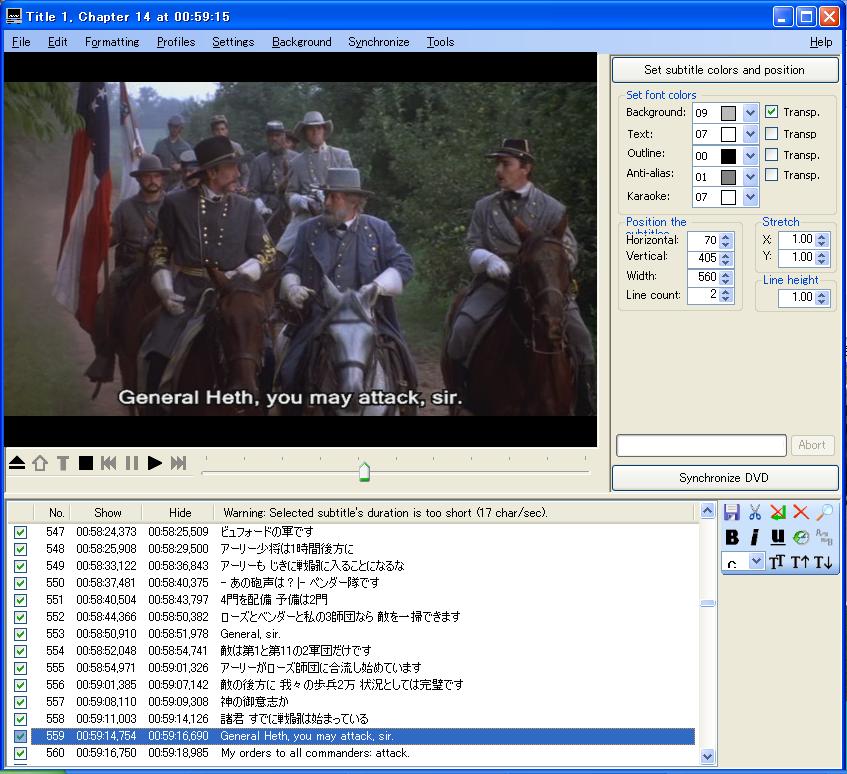
Task: Enable the Outline Transp. checkbox
Action: coord(772,155)
